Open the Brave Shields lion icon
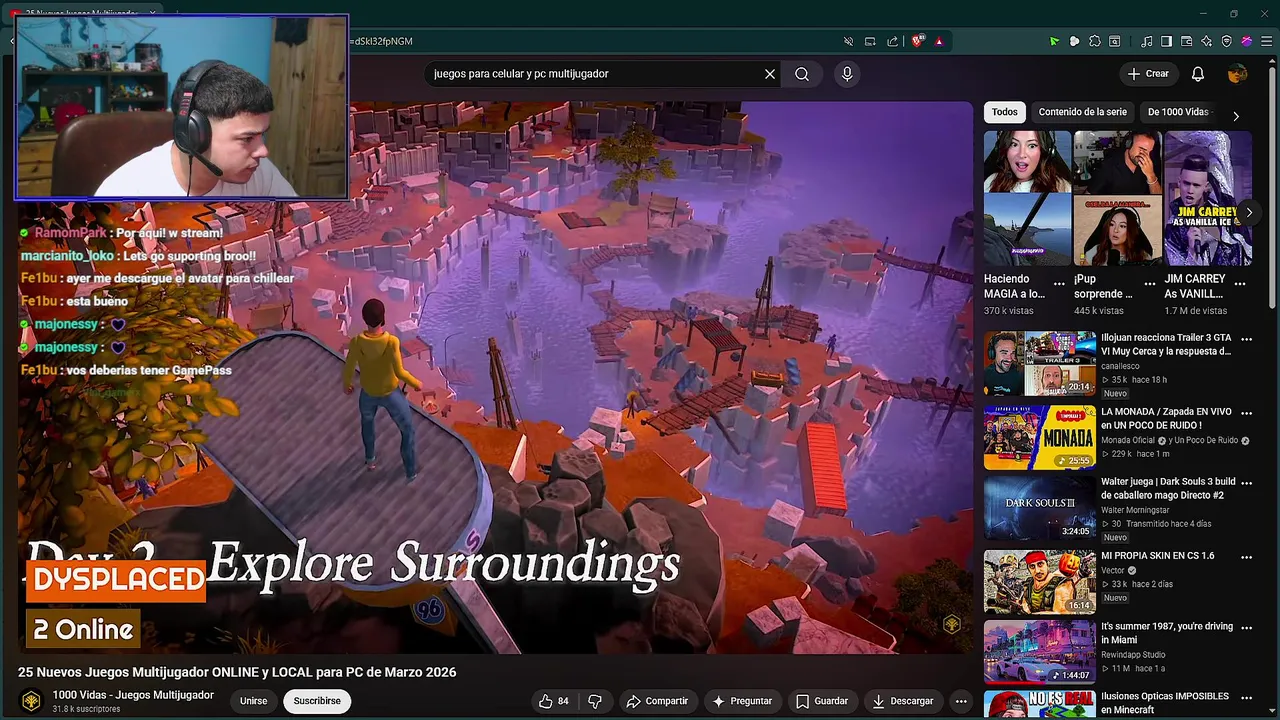This screenshot has width=1280, height=720. point(917,41)
